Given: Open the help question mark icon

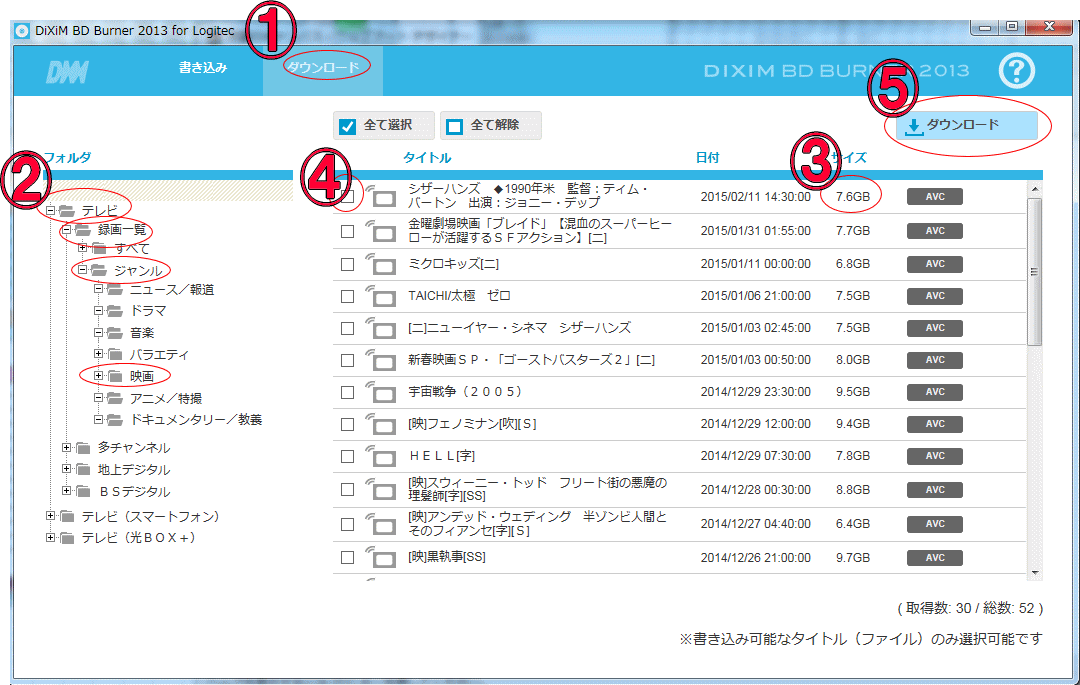Looking at the screenshot, I should 1017,70.
